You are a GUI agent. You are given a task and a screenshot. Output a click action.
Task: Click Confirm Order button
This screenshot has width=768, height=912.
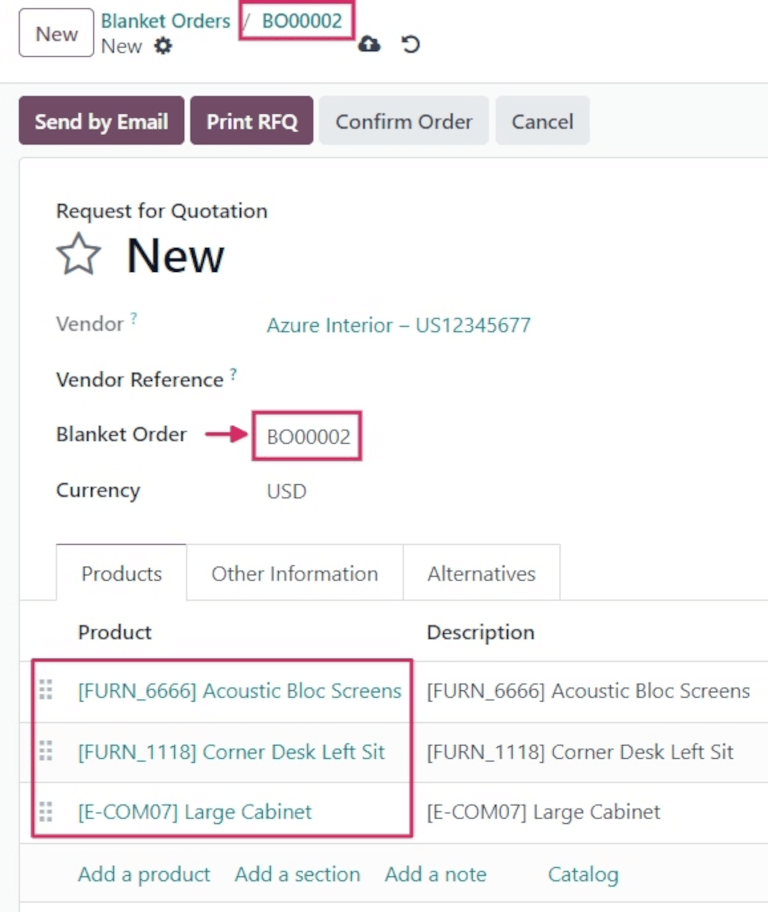[403, 121]
